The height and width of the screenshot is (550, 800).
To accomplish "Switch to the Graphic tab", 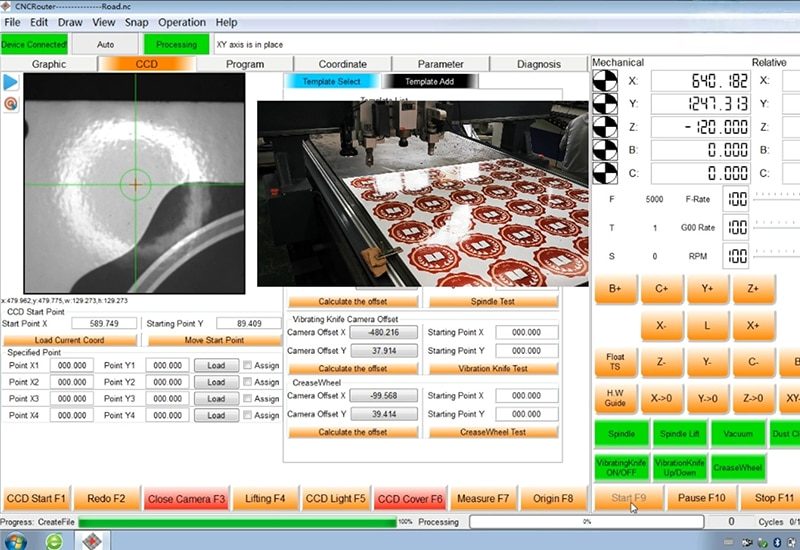I will coord(48,64).
